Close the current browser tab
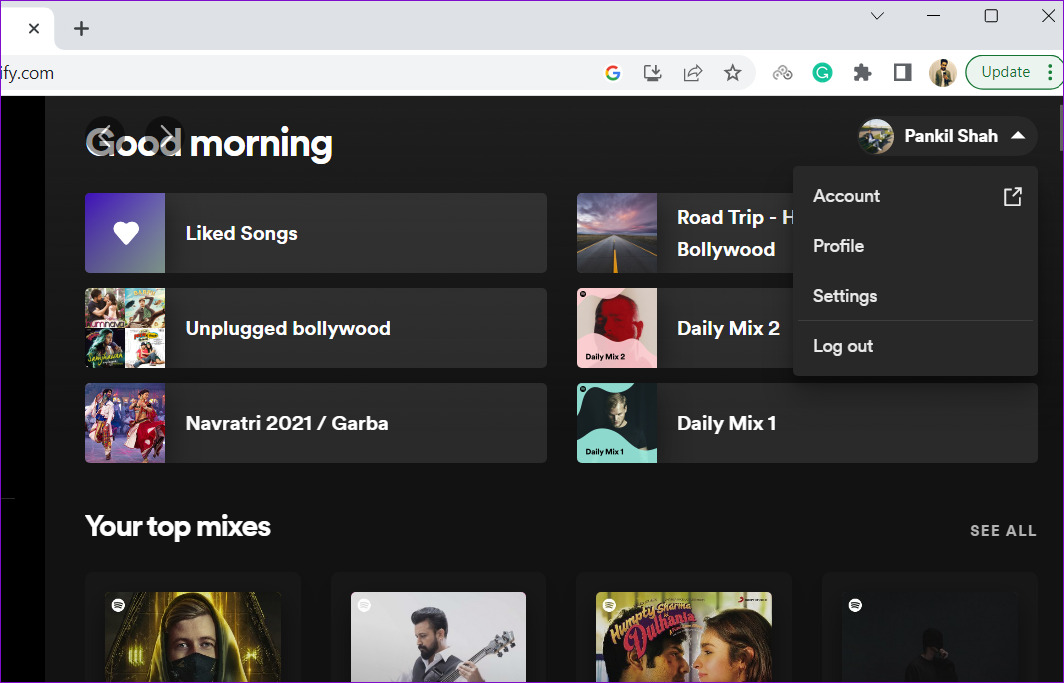1064x683 pixels. (x=34, y=28)
